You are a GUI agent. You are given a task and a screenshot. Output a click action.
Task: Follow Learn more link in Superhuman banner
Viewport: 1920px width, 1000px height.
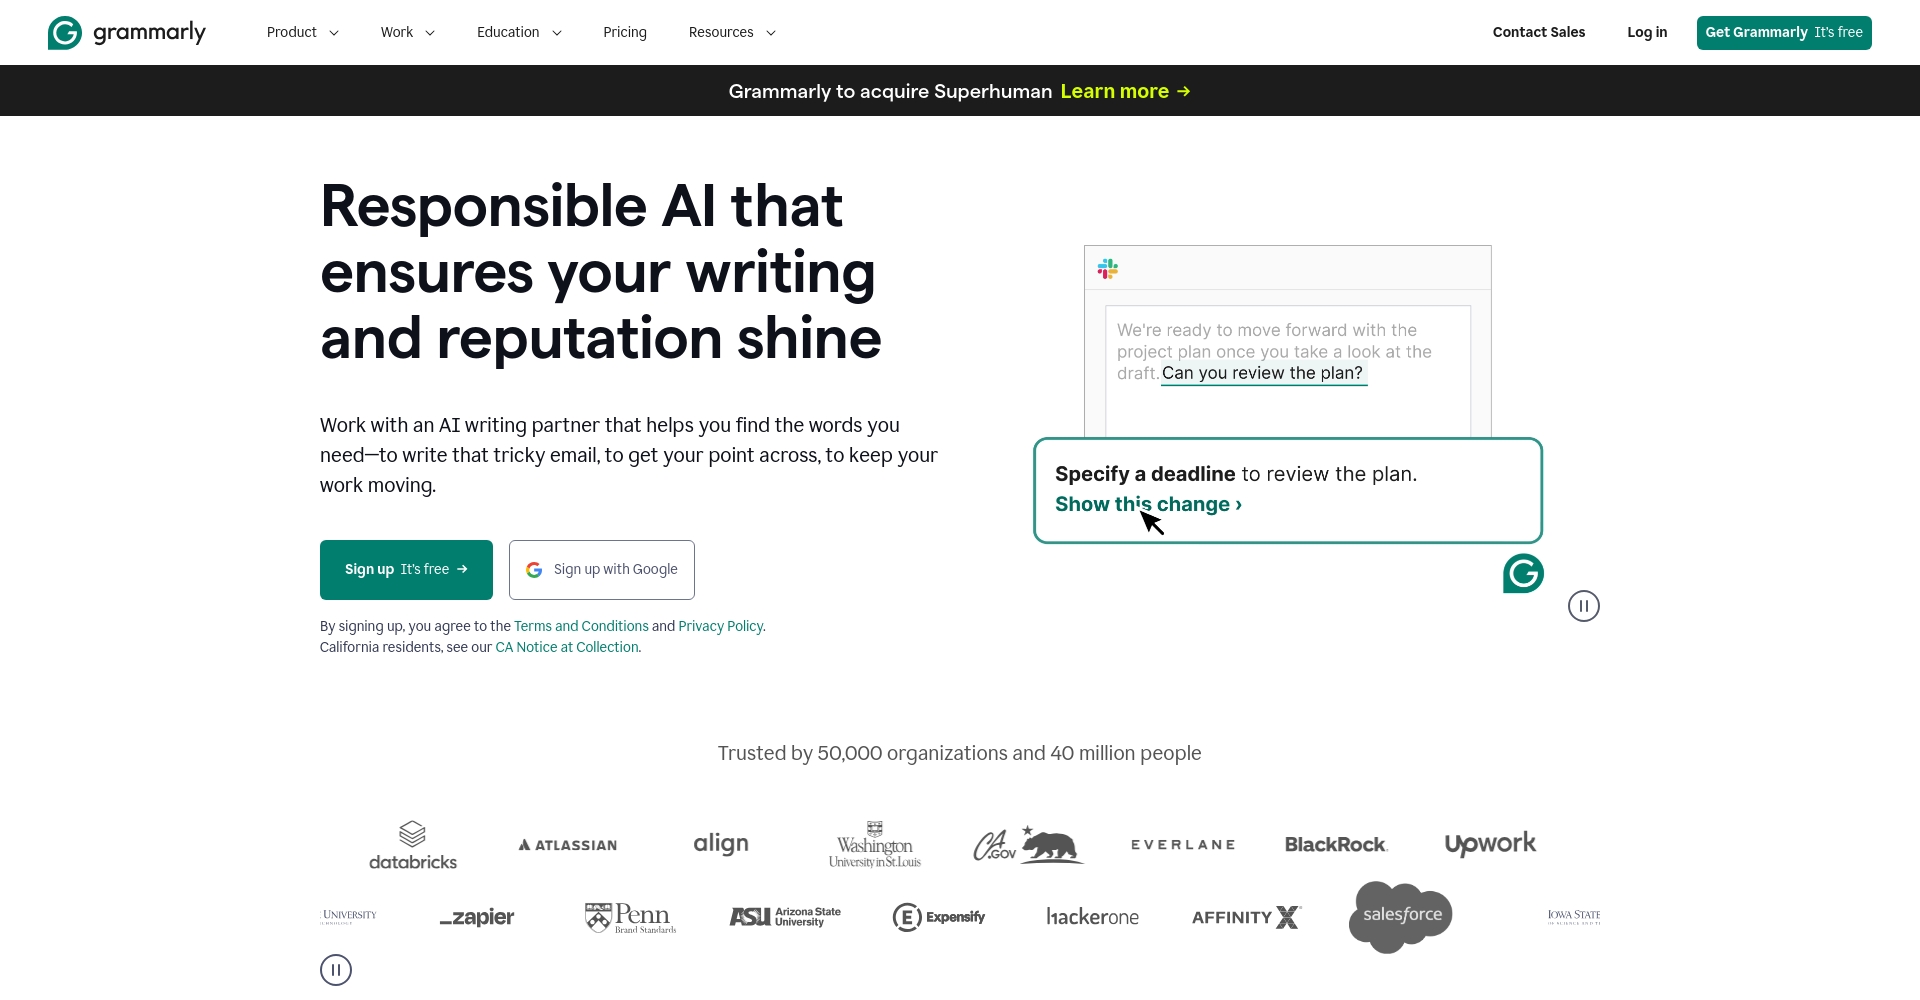(x=1125, y=91)
